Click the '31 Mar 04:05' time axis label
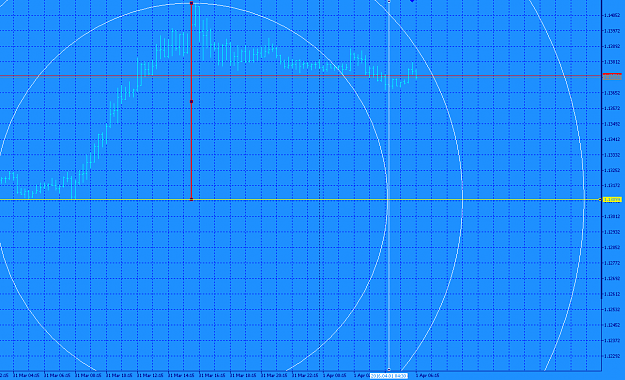The width and height of the screenshot is (625, 380). point(27,376)
